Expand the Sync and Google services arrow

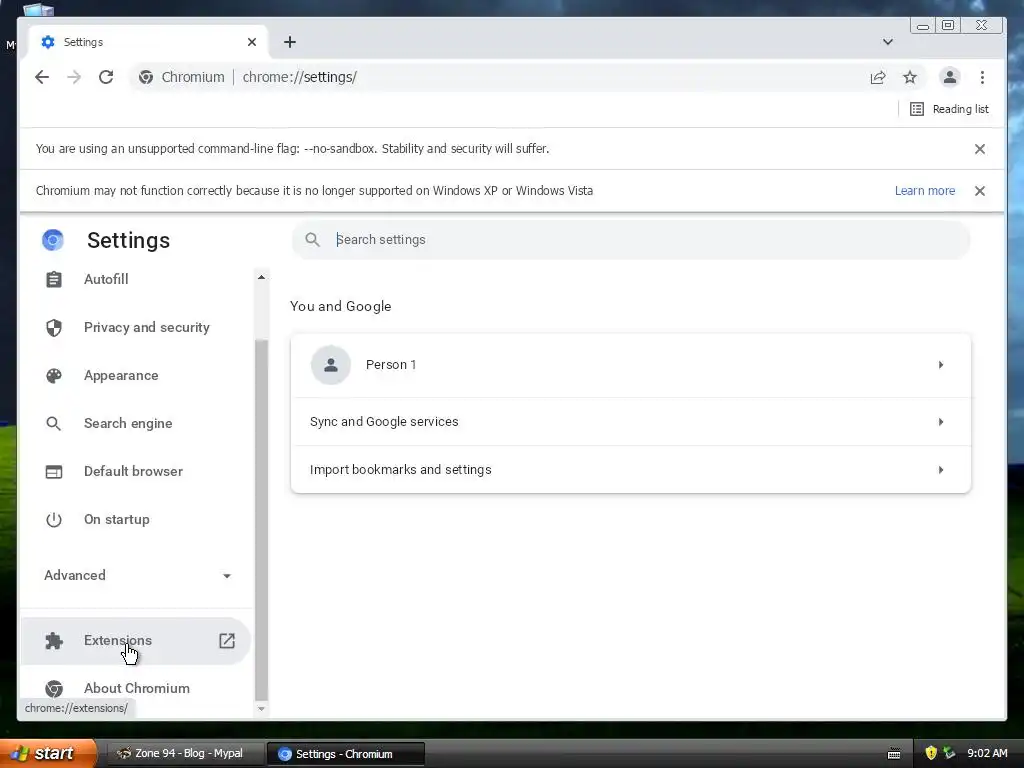pos(940,422)
